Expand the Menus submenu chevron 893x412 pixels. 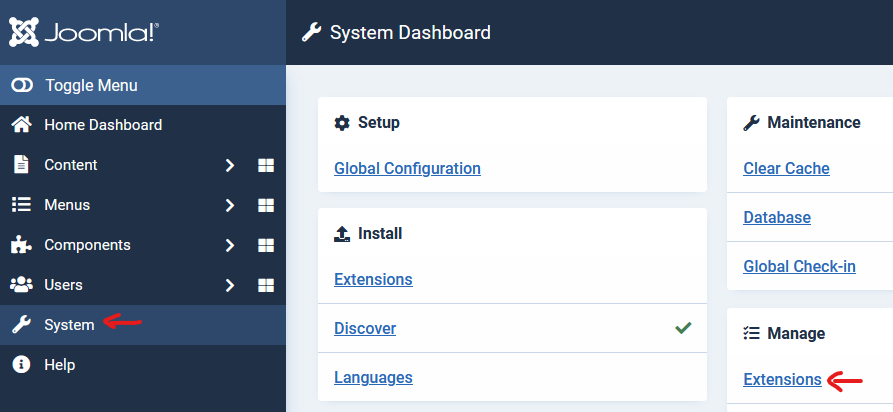pos(230,205)
